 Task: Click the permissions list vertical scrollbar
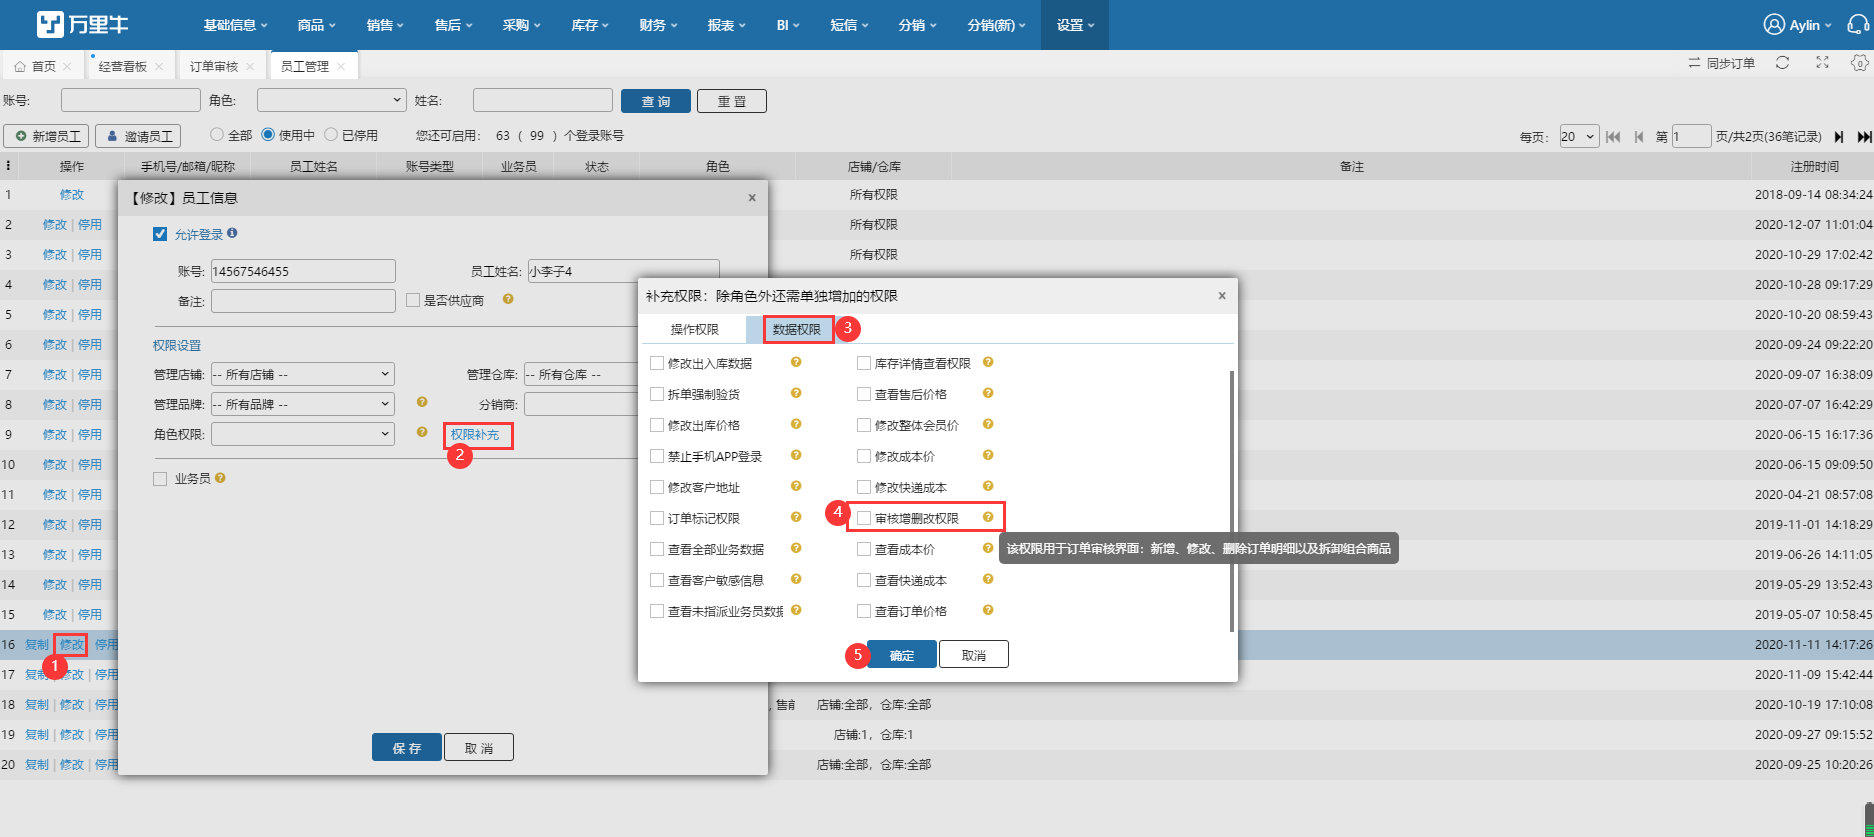(1231, 500)
